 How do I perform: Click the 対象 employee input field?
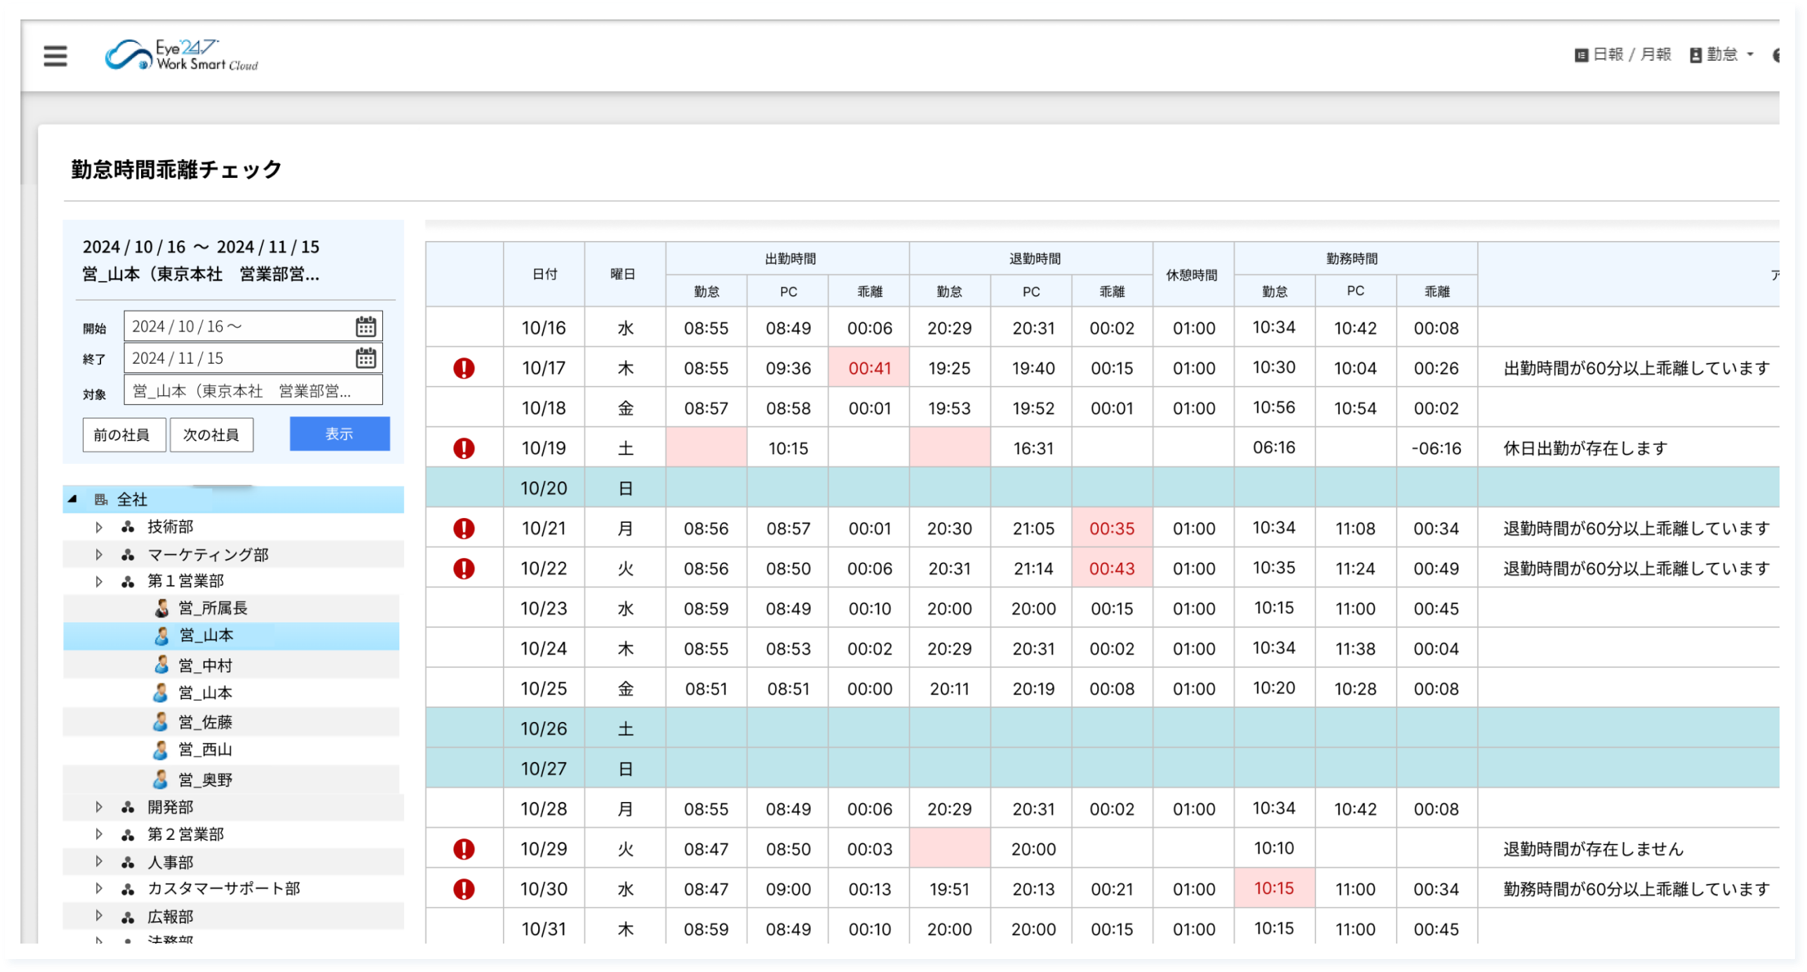(253, 391)
